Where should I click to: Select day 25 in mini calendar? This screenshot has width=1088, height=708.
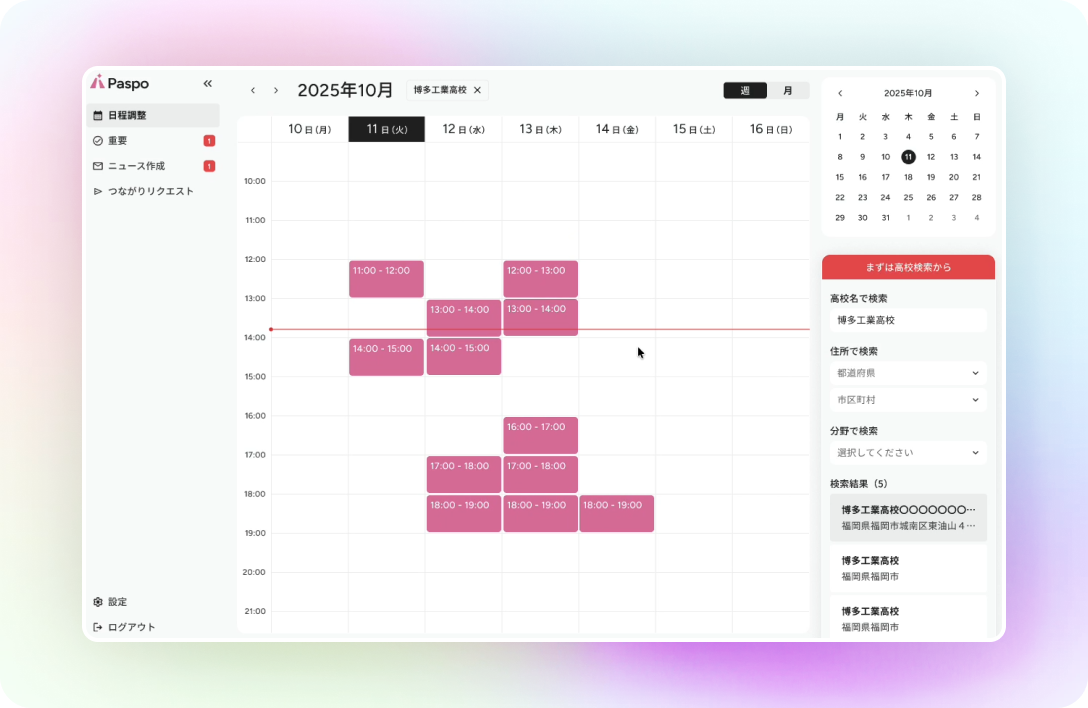pos(908,197)
